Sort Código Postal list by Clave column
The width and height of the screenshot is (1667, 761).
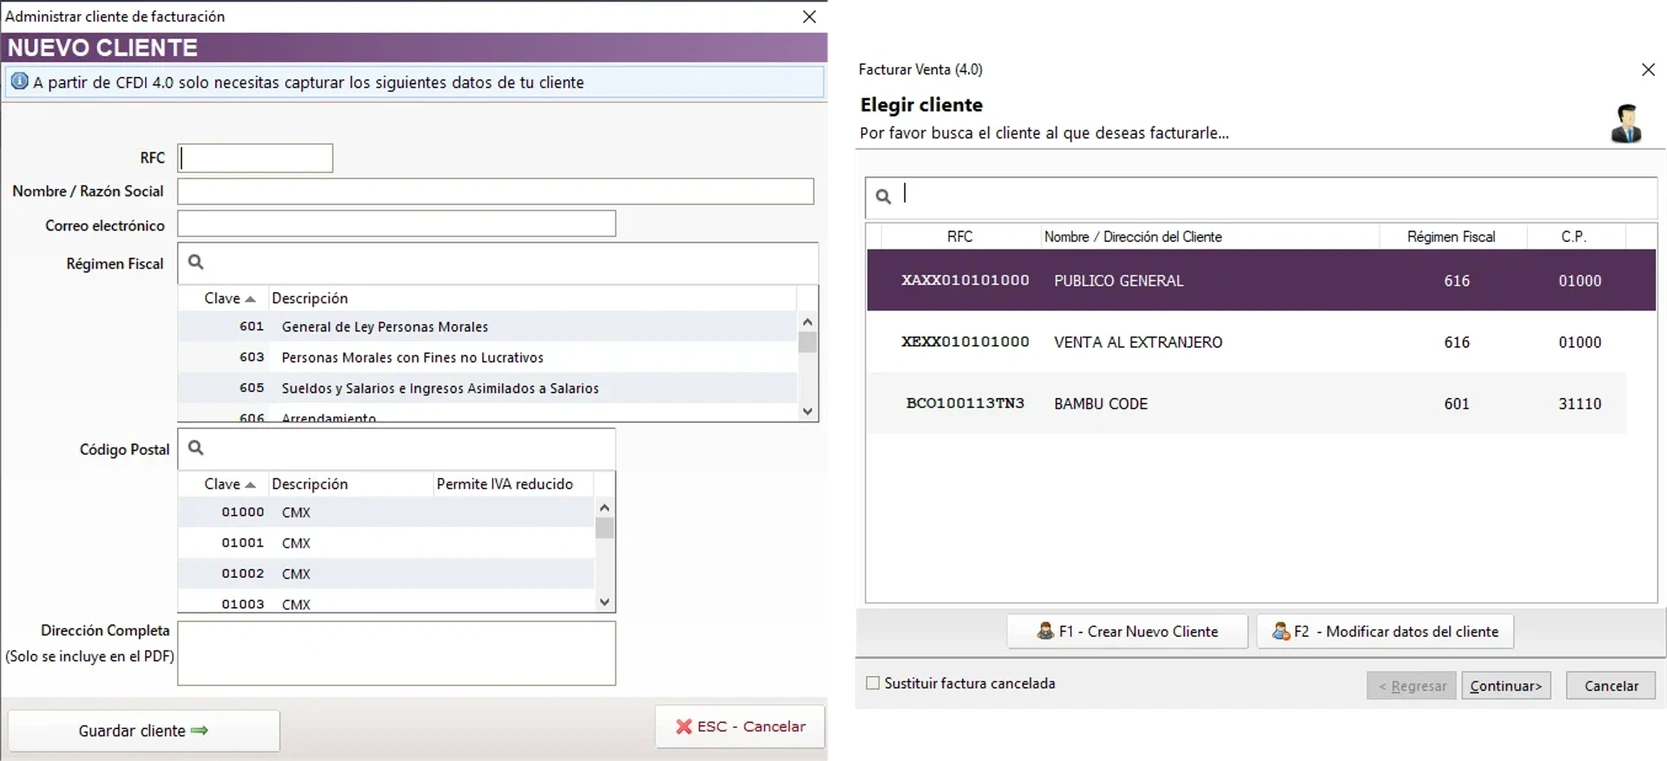(x=229, y=484)
